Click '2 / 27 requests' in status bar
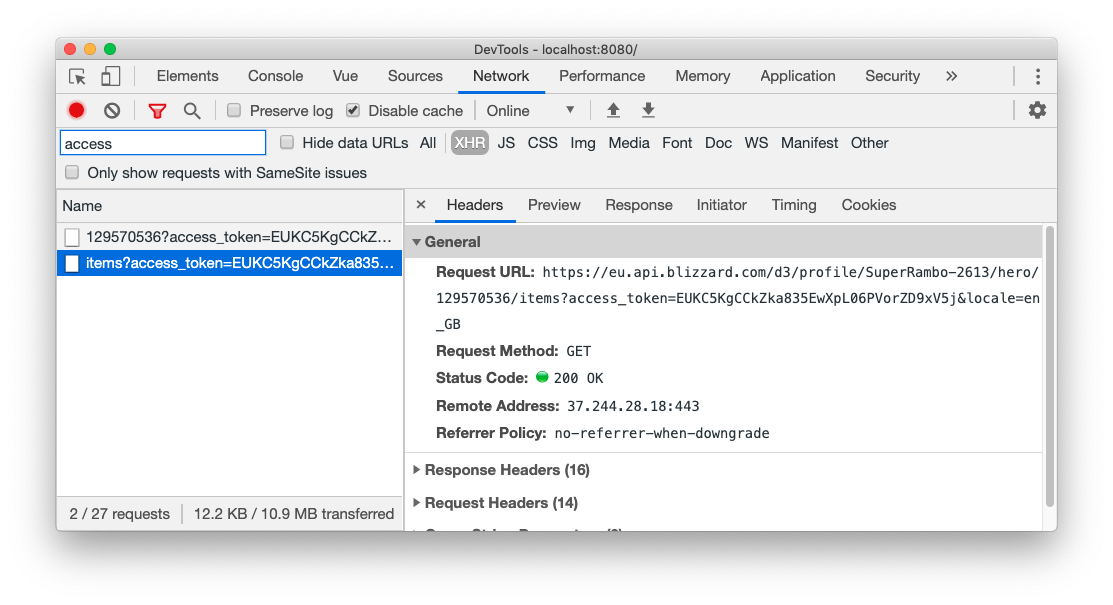1113x605 pixels. [119, 514]
